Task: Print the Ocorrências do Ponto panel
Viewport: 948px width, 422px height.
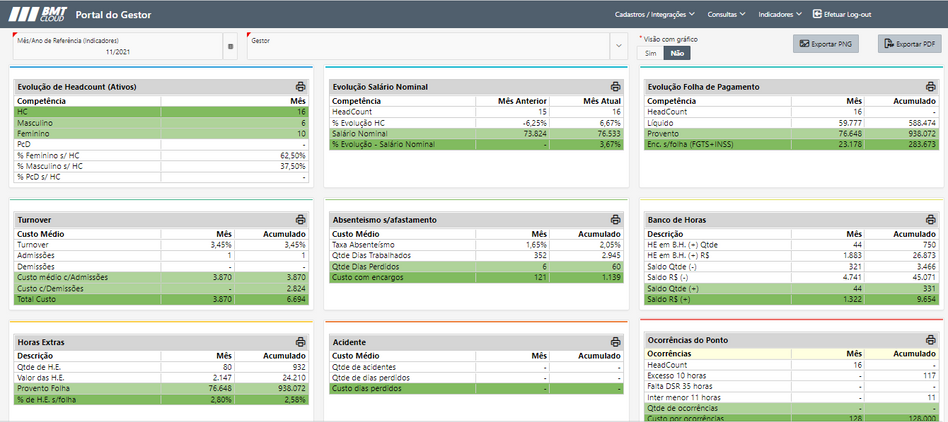Action: [x=930, y=339]
